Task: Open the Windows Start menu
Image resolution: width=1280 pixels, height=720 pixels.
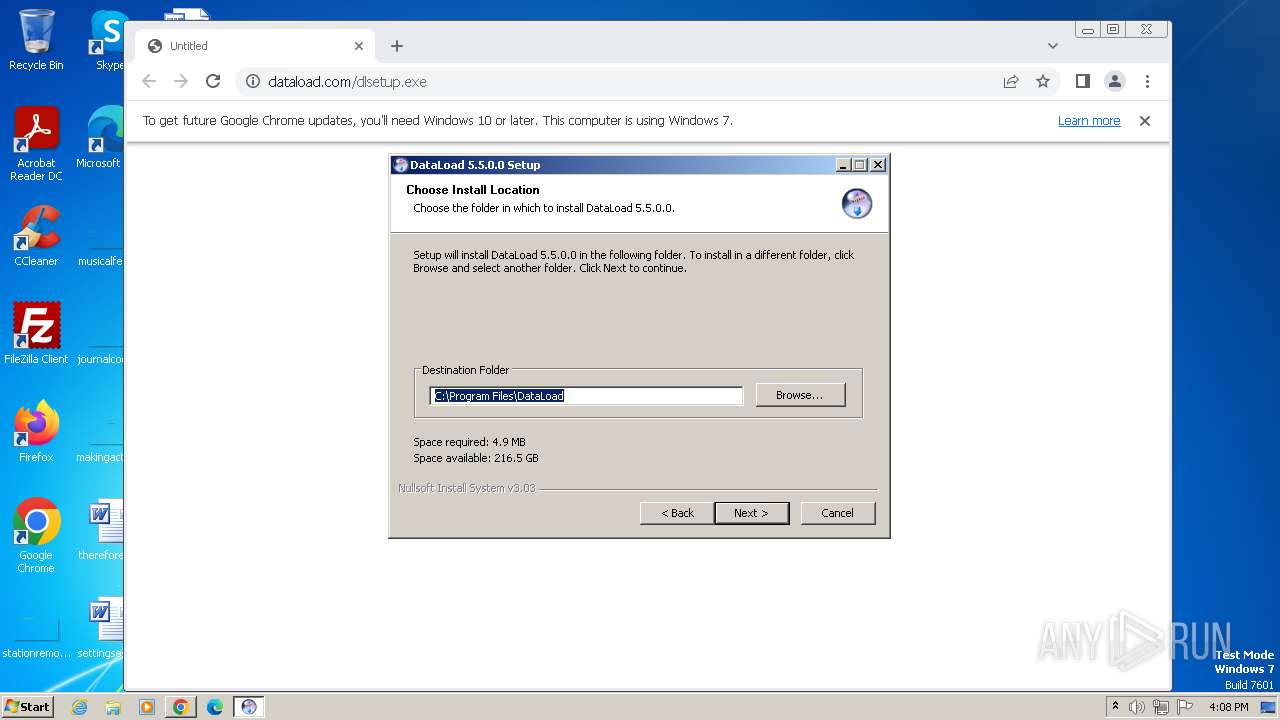Action: [x=27, y=707]
